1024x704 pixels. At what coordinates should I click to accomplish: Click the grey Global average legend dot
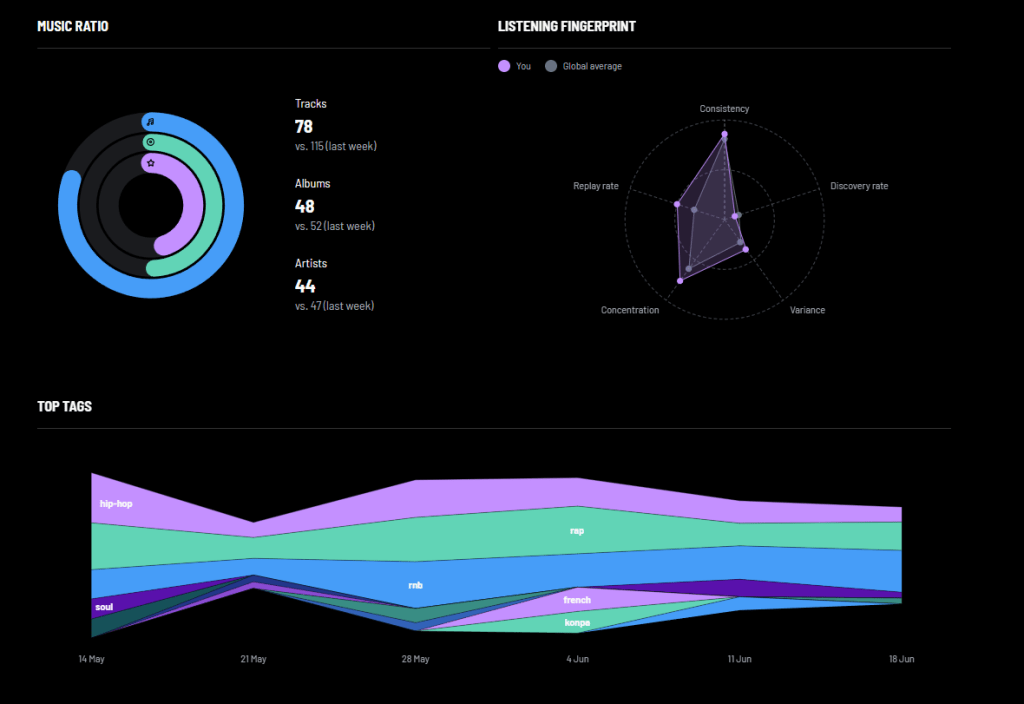point(551,66)
